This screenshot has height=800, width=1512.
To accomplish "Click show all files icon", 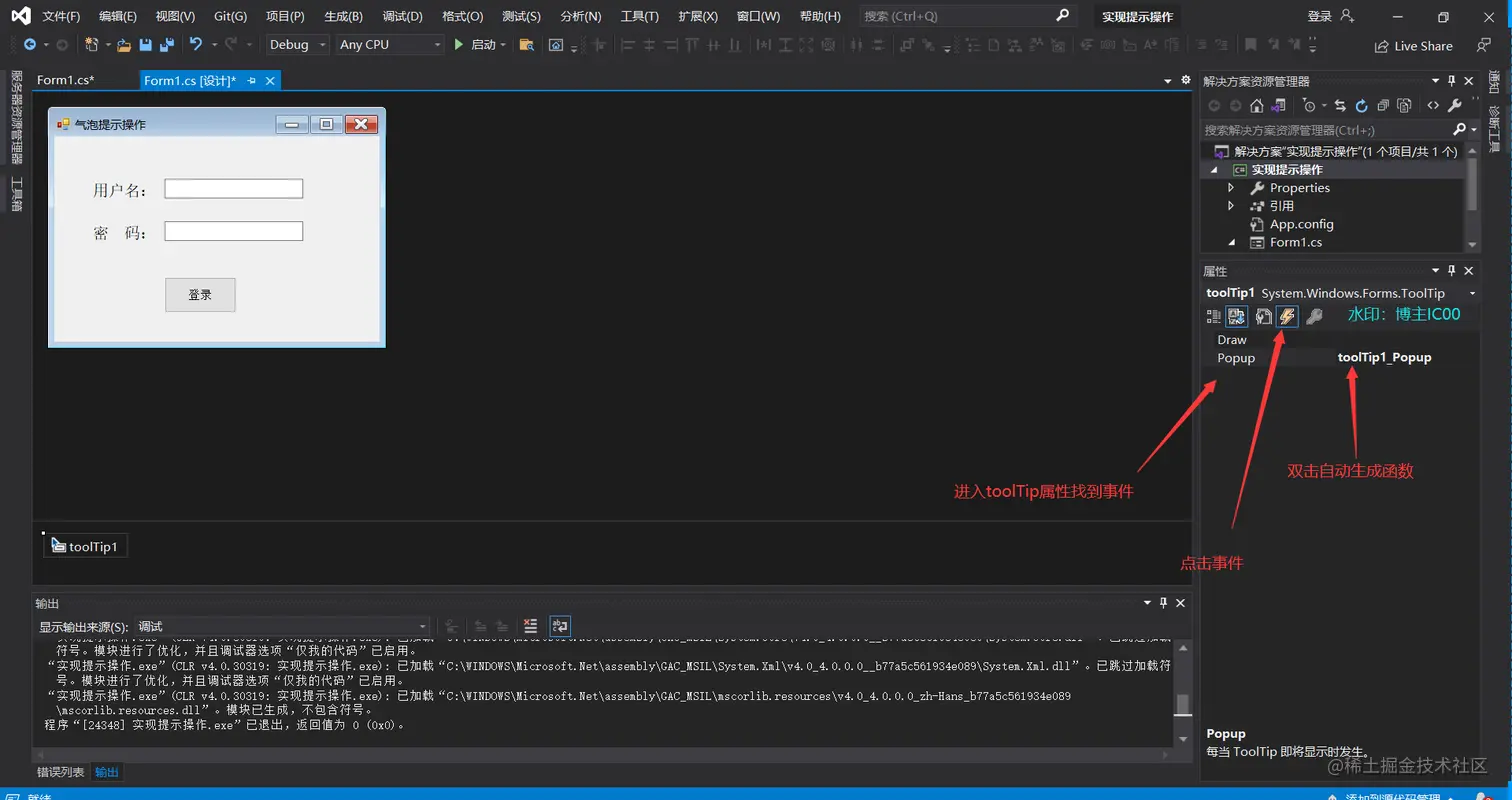I will tap(1404, 105).
